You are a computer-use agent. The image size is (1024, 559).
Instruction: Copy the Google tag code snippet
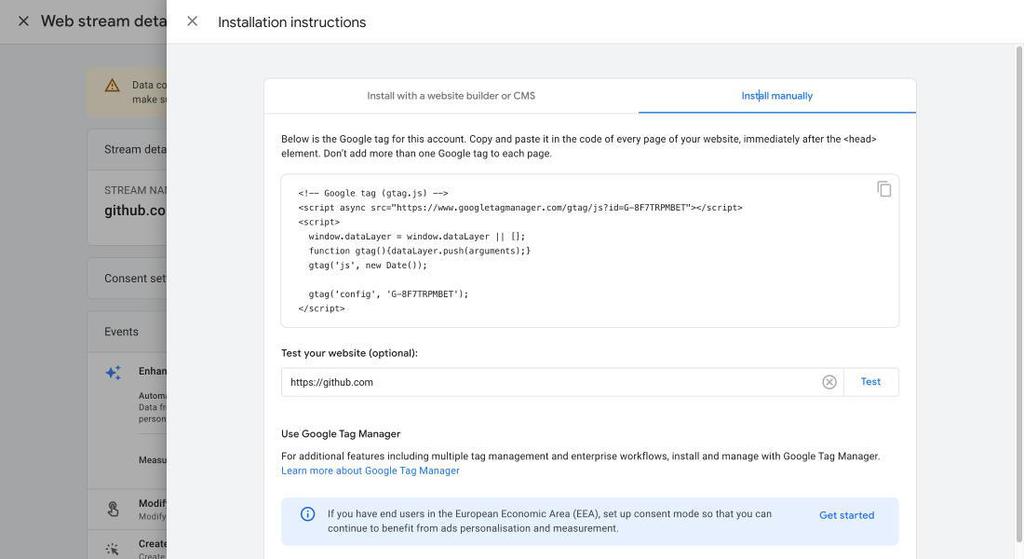tap(884, 189)
